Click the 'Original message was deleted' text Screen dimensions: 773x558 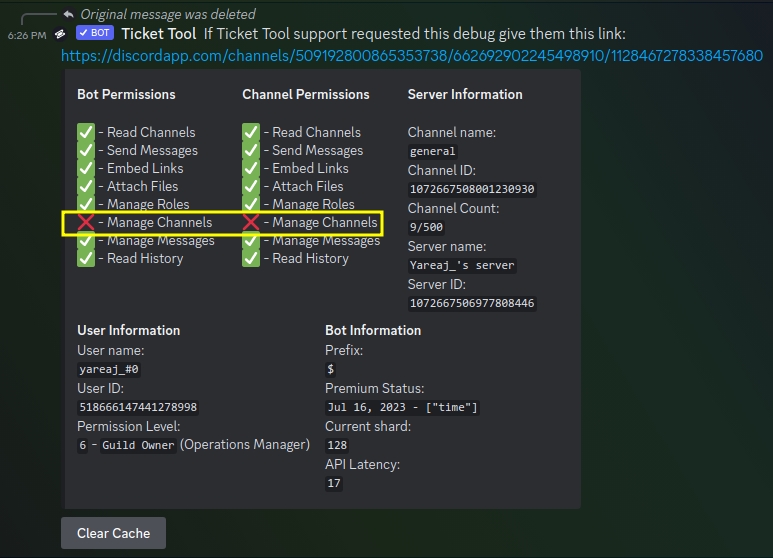167,14
